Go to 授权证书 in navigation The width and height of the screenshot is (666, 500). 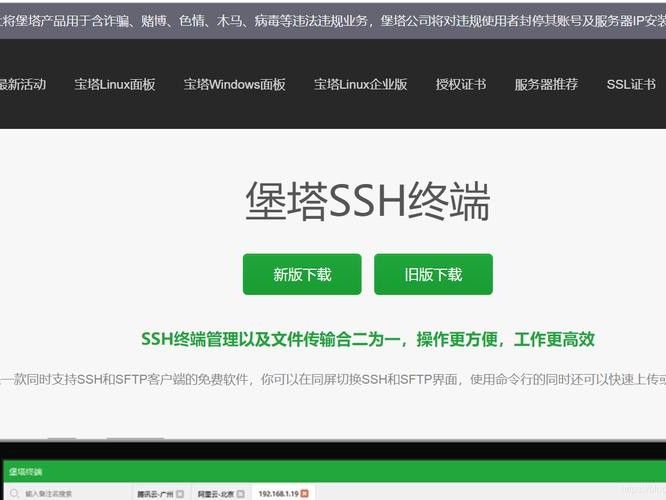point(461,85)
